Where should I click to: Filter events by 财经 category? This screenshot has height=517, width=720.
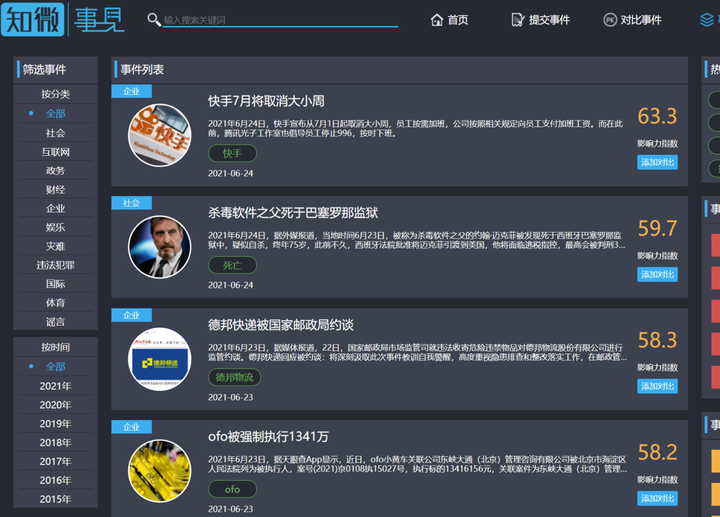pos(56,189)
